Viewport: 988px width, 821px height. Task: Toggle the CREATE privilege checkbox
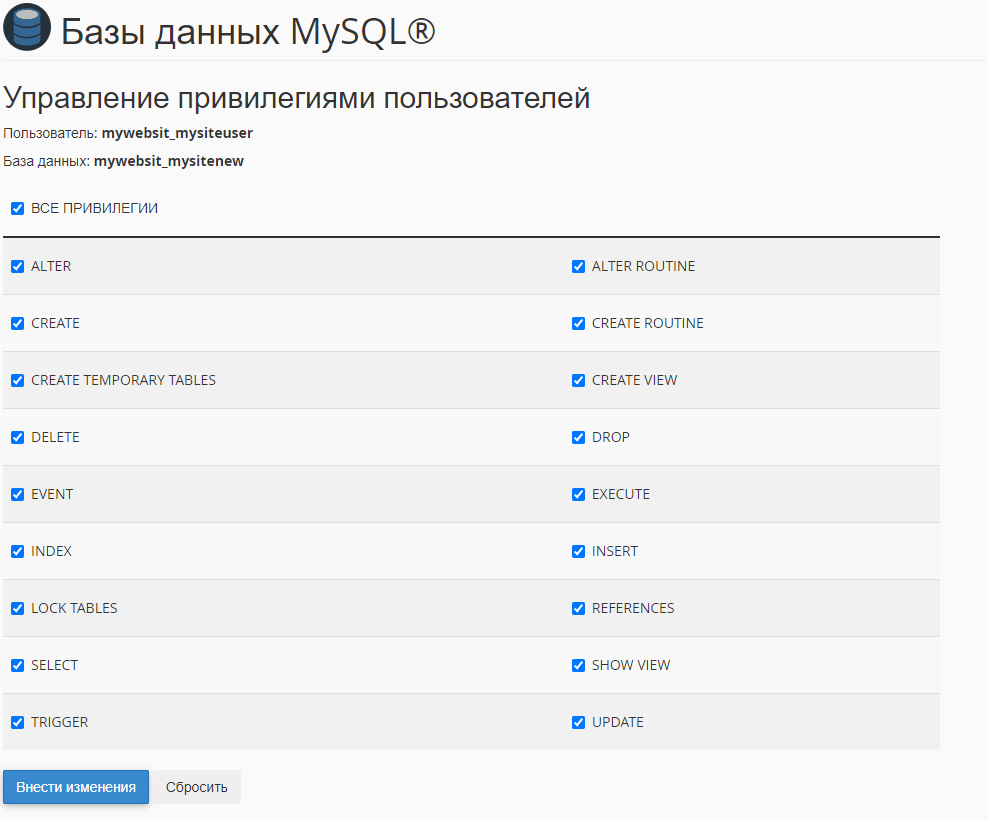click(18, 323)
